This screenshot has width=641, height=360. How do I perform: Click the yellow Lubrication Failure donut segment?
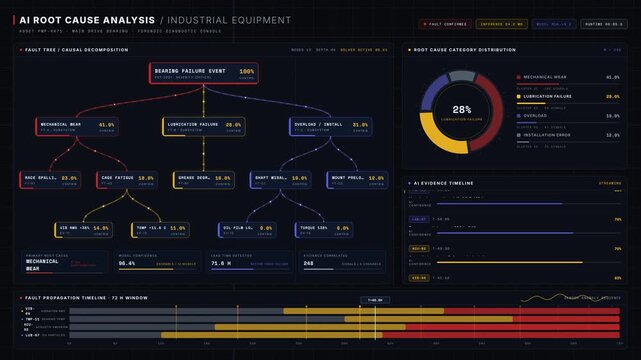click(437, 138)
